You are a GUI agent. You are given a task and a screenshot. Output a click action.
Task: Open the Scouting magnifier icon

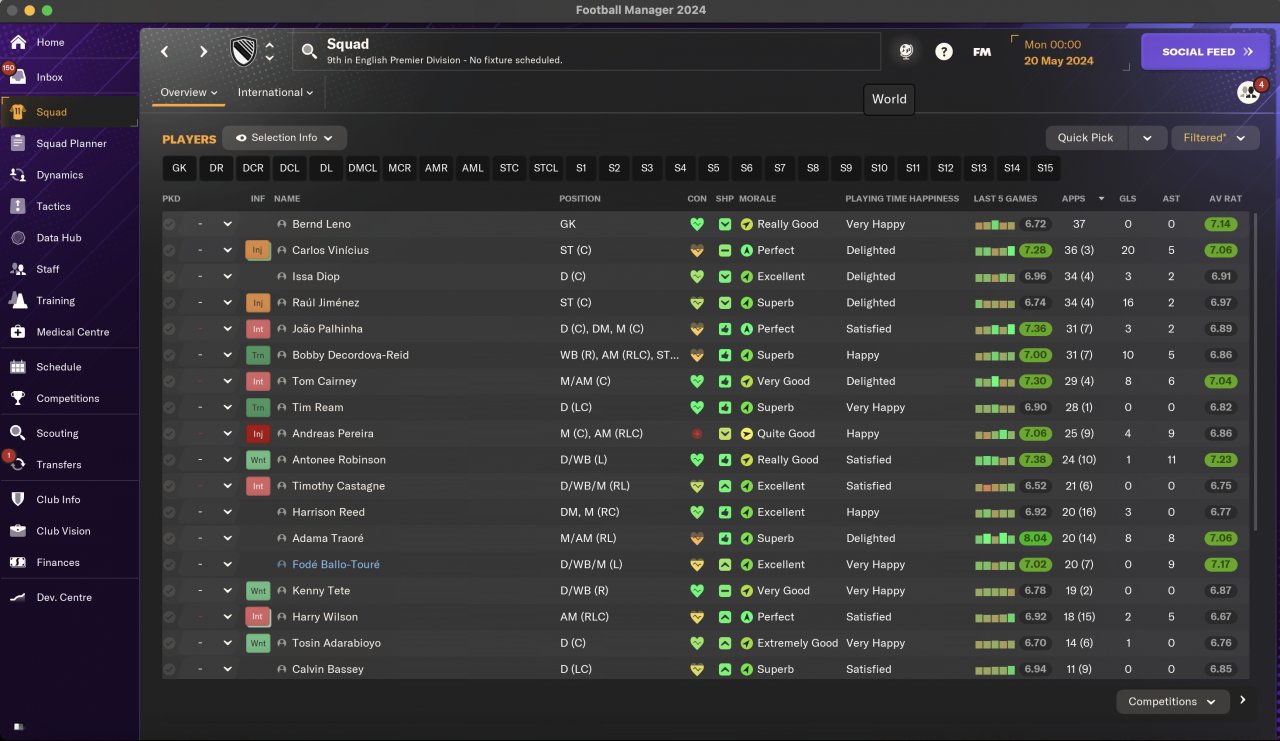click(x=18, y=434)
